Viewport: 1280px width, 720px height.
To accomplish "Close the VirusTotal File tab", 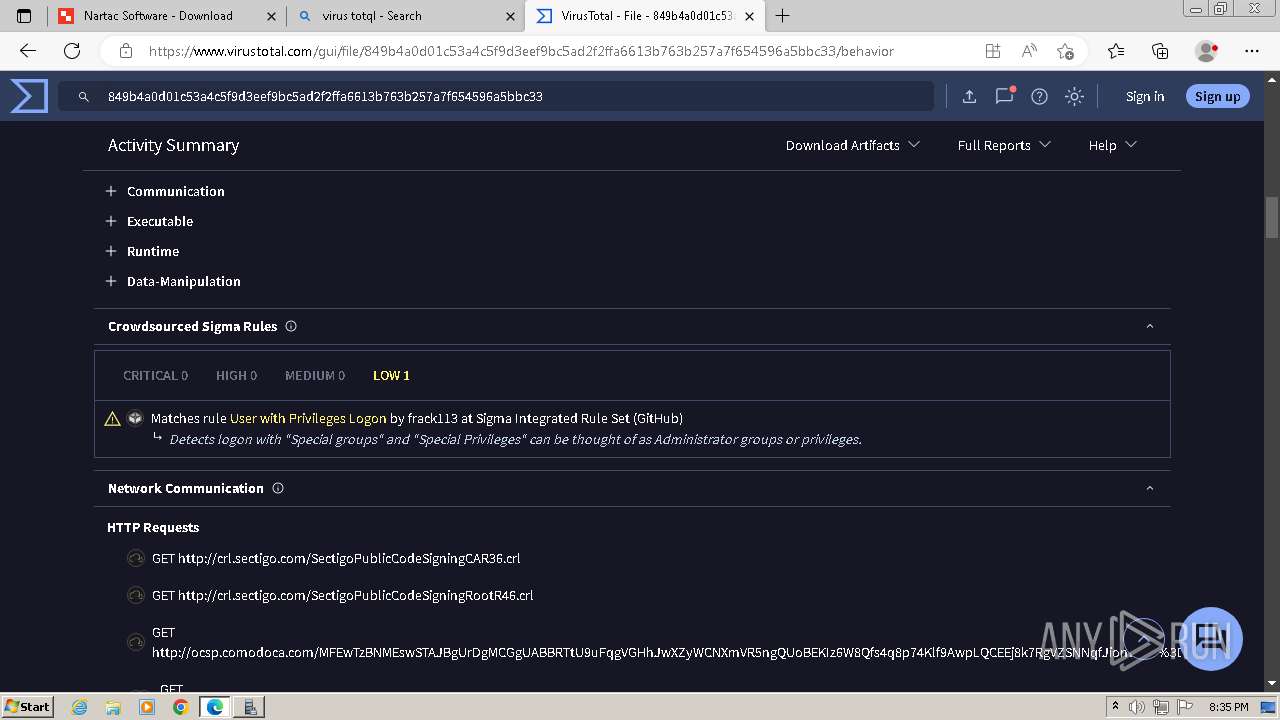I will tap(749, 16).
